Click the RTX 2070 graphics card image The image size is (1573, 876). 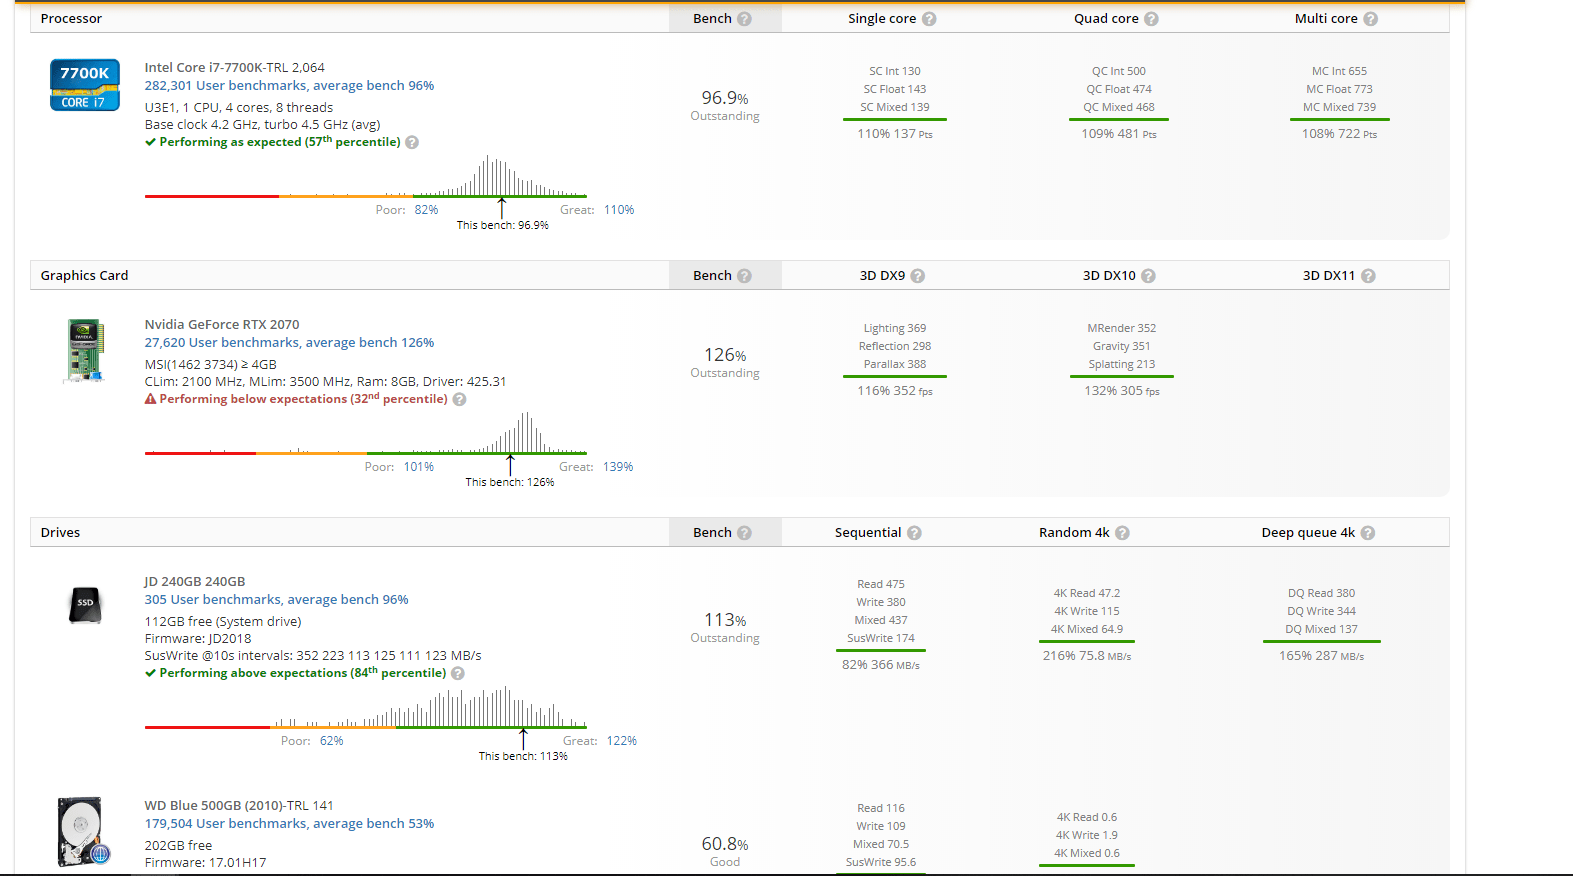click(85, 350)
